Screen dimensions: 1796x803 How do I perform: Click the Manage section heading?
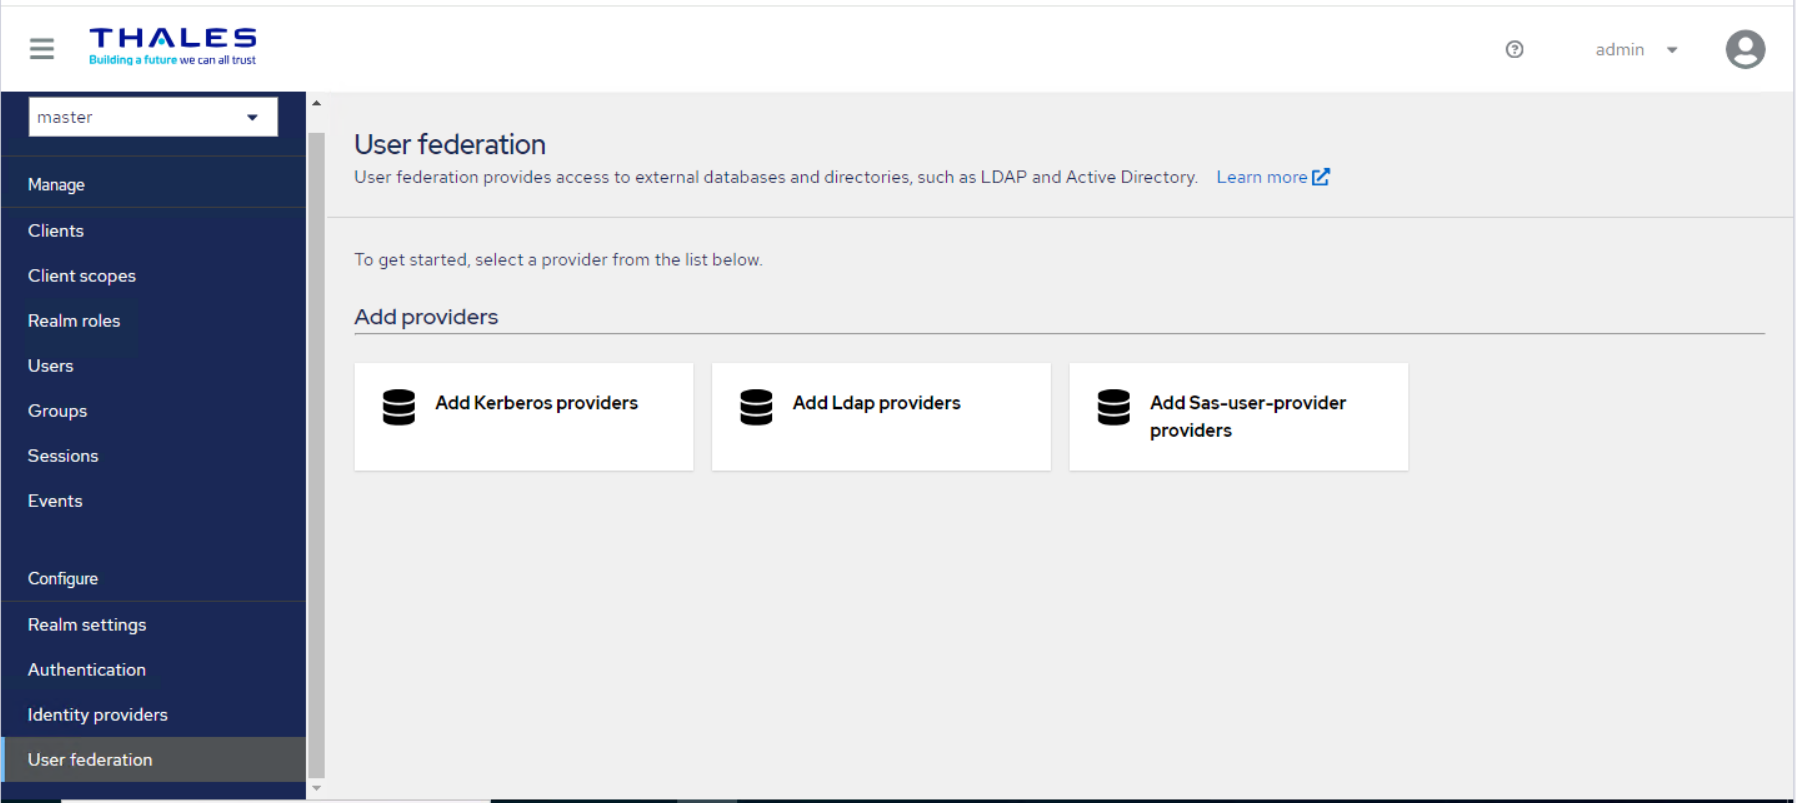pos(56,185)
